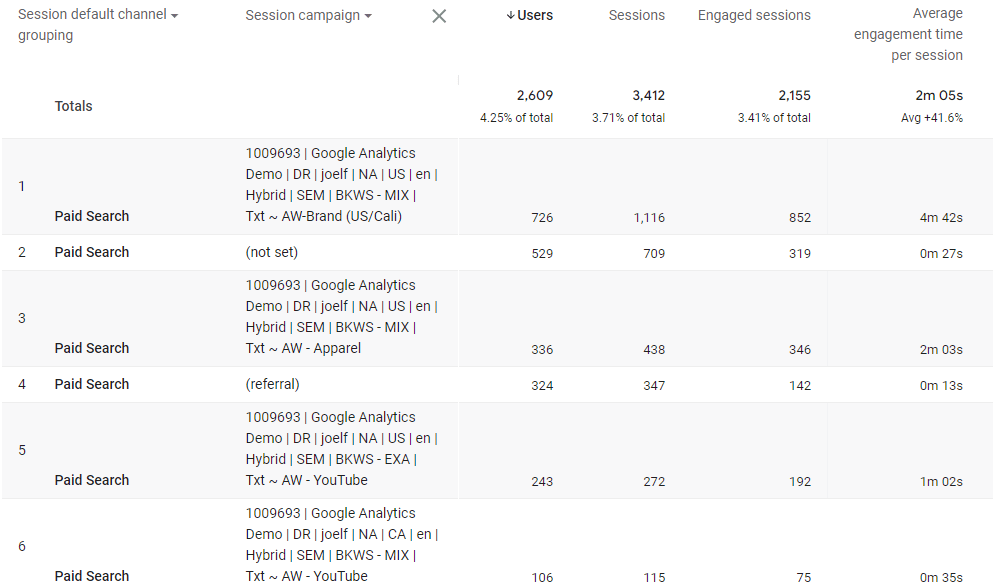
Task: Select the CA AW - YouTube campaign row
Action: pyautogui.click(x=496, y=544)
